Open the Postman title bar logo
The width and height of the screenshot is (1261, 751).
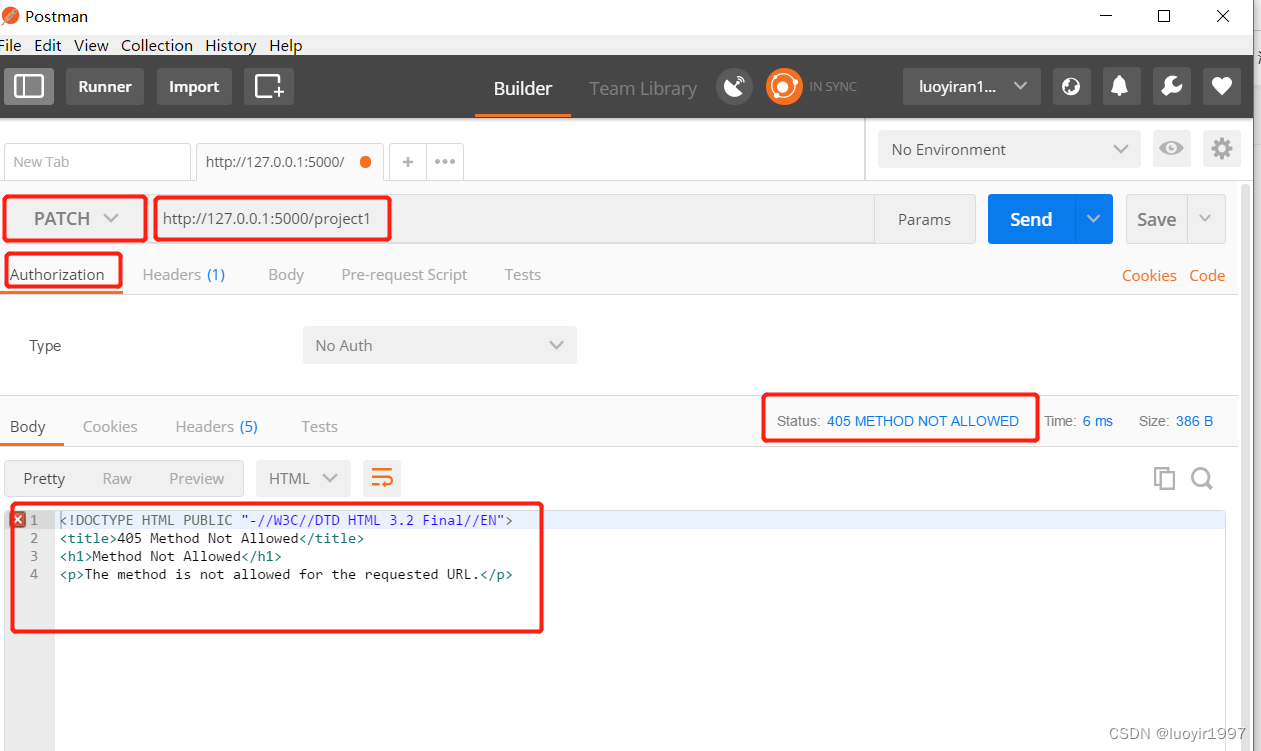click(x=10, y=16)
